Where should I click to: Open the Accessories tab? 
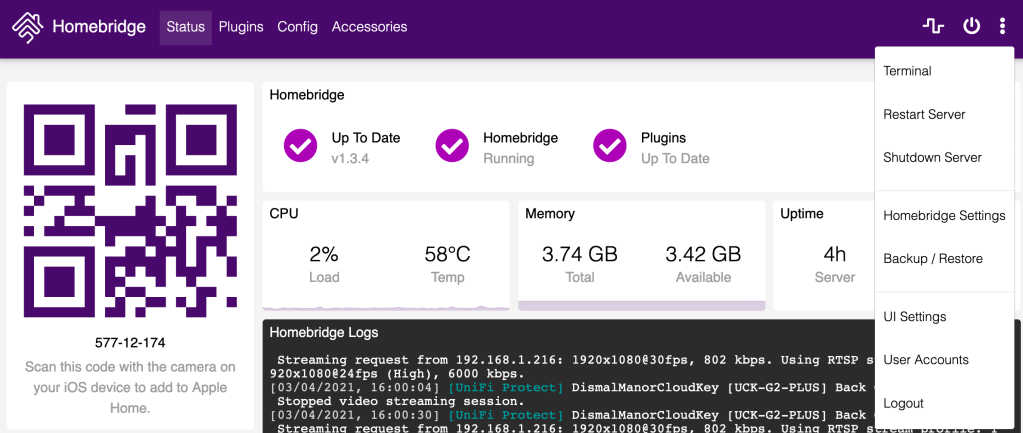pos(369,27)
